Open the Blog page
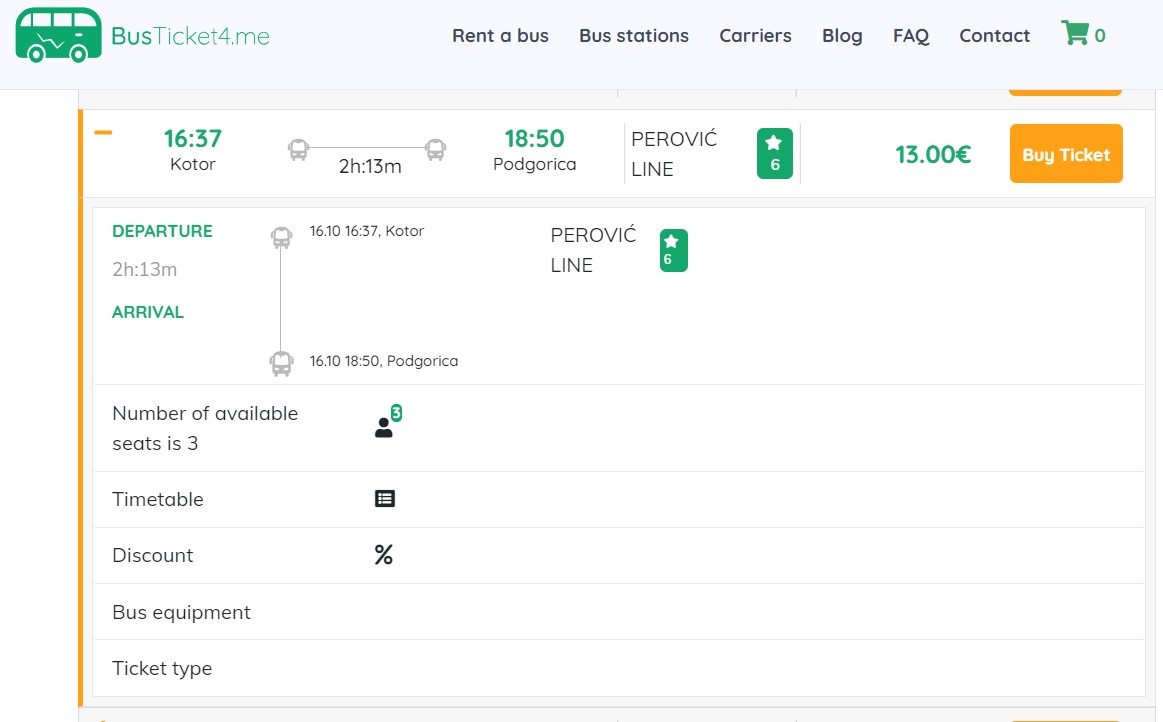Viewport: 1163px width, 722px height. click(842, 36)
